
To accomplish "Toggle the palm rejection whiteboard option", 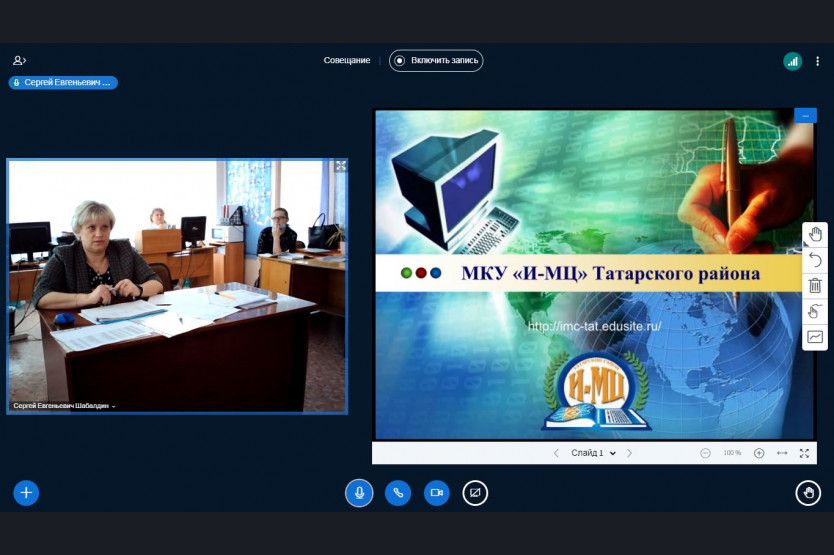I will pos(815,311).
